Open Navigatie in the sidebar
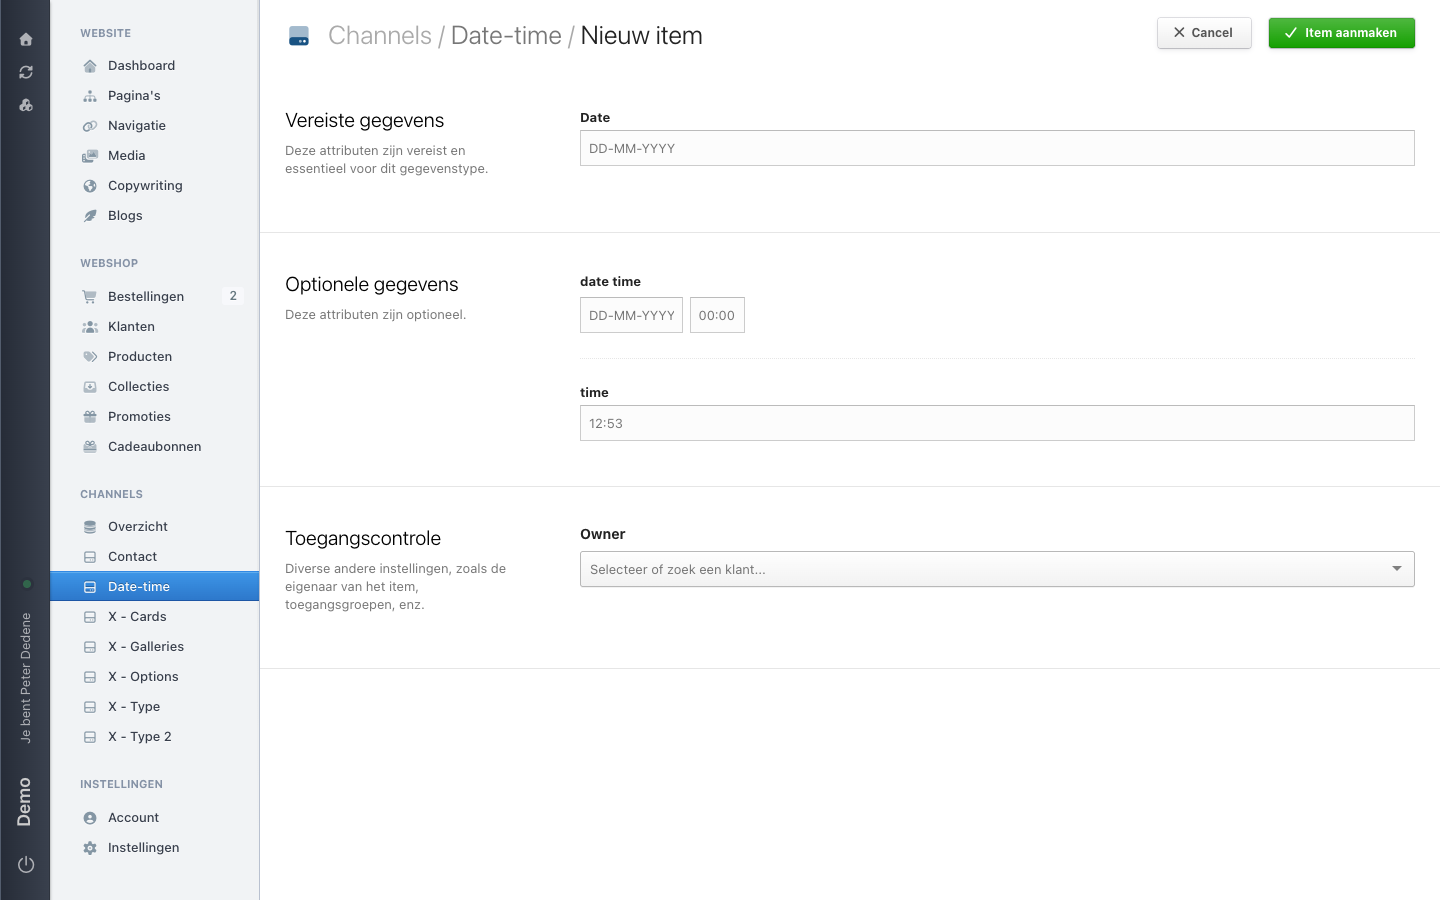The width and height of the screenshot is (1440, 900). tap(137, 126)
